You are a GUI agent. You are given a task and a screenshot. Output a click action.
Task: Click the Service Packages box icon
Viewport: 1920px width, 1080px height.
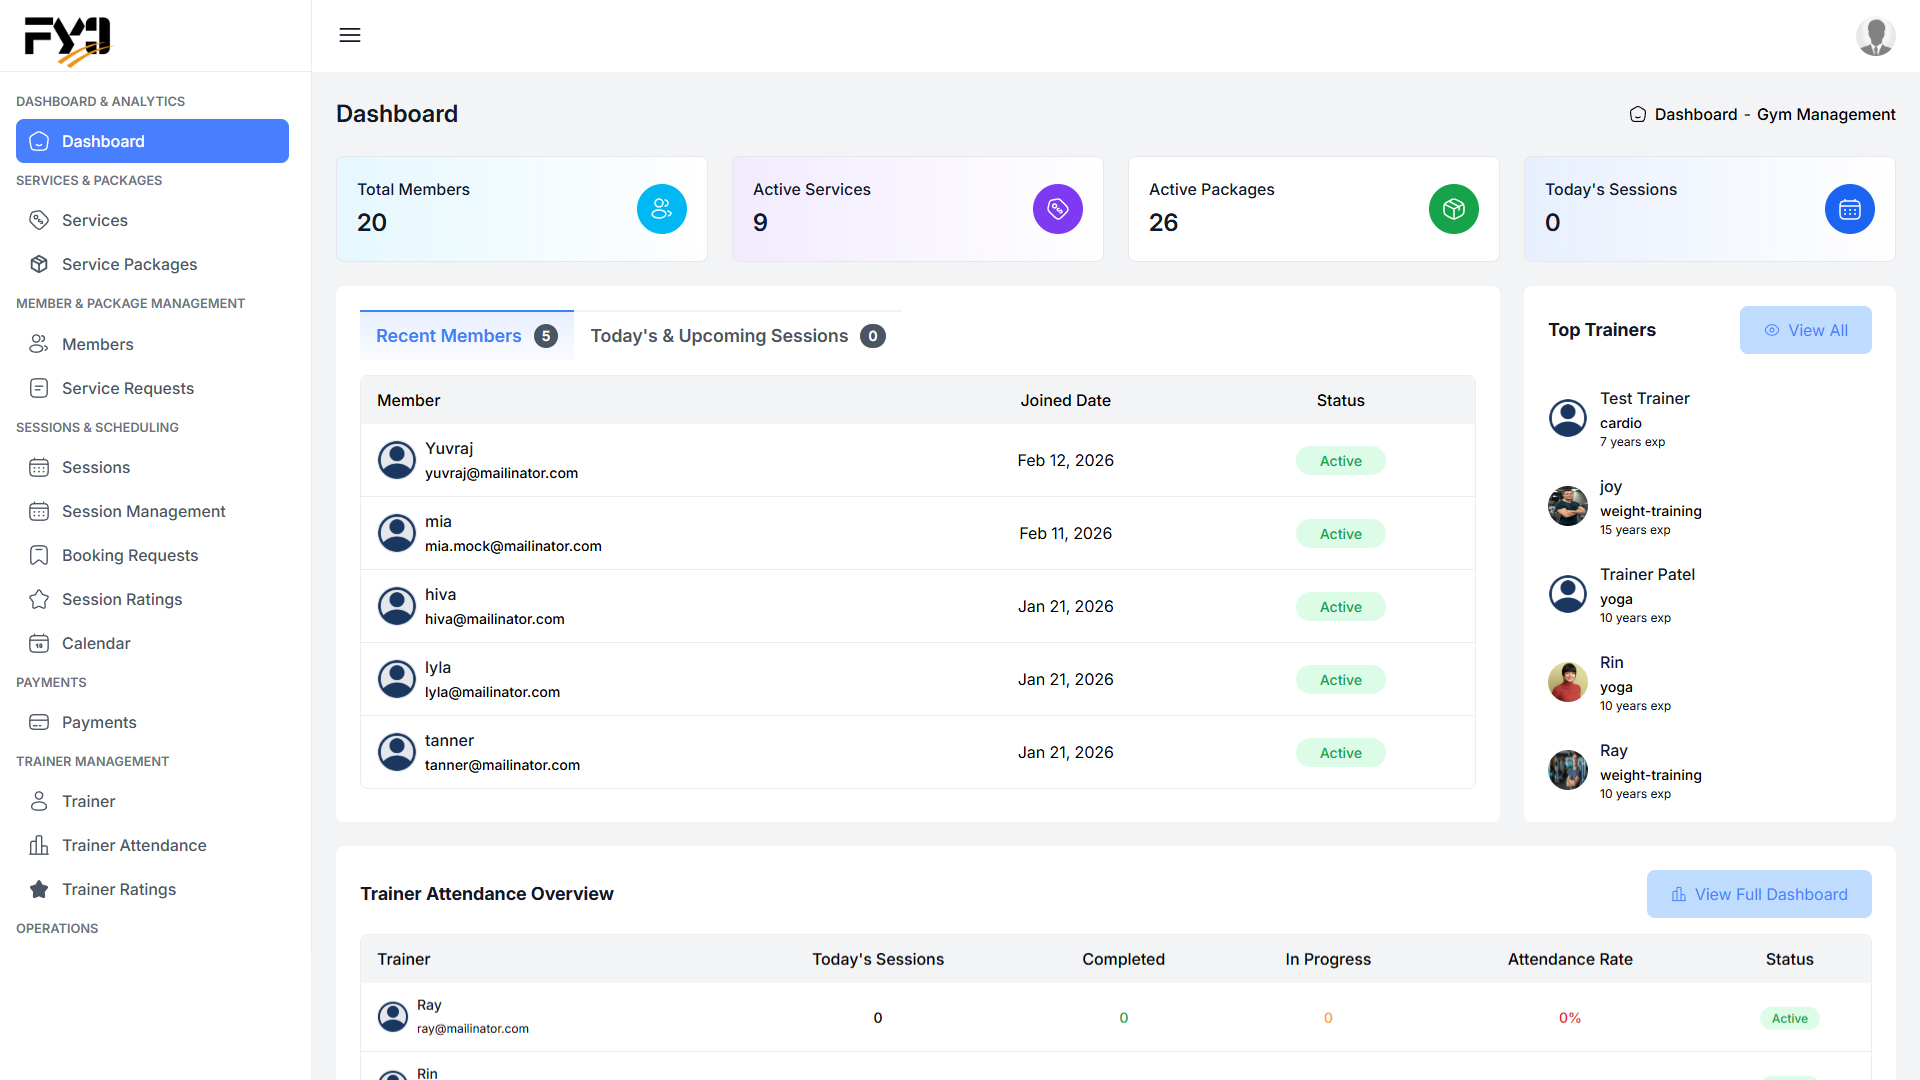[x=39, y=264]
